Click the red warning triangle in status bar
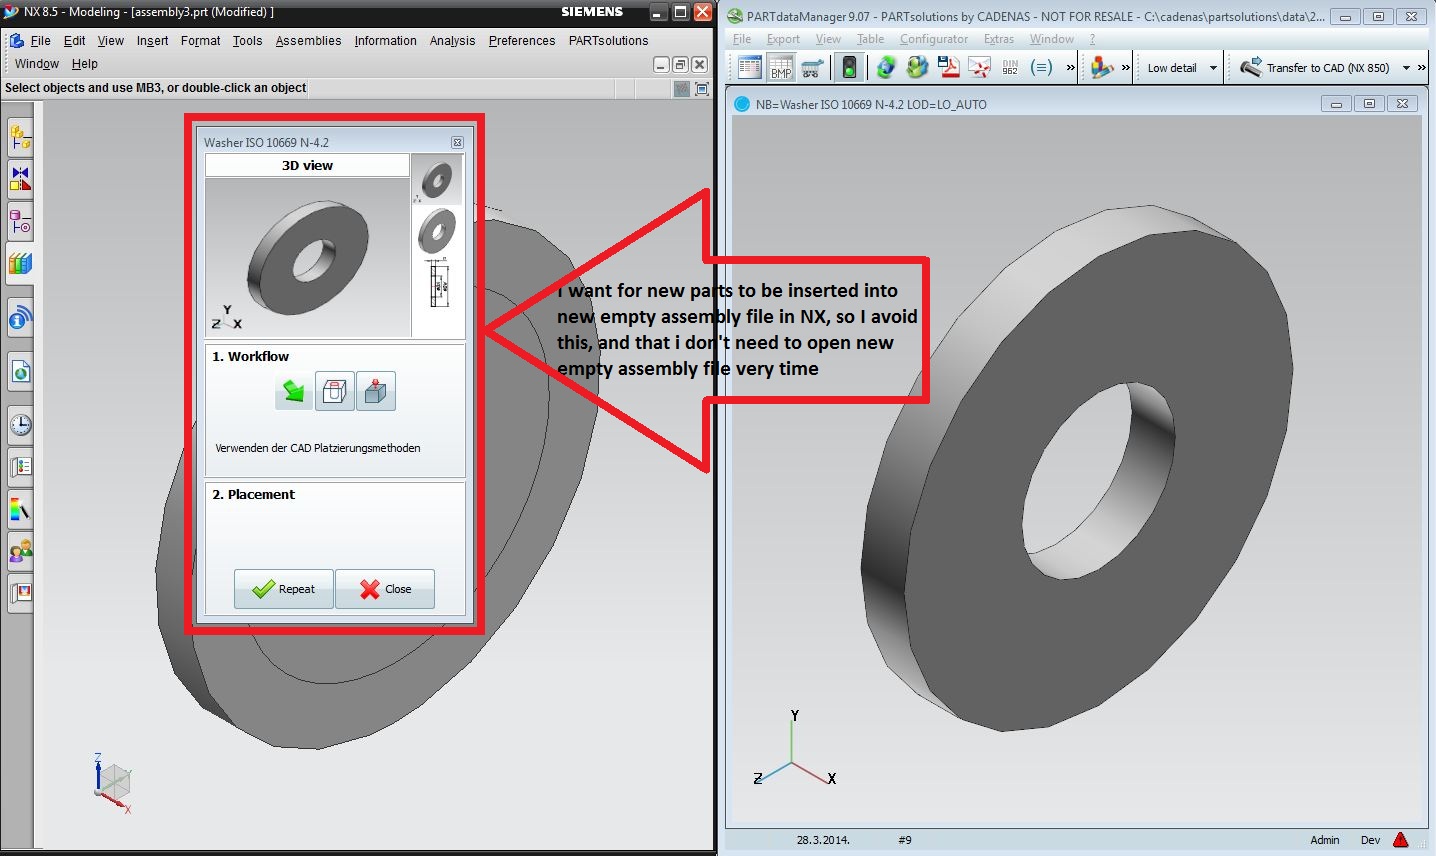1436x856 pixels. point(1401,840)
